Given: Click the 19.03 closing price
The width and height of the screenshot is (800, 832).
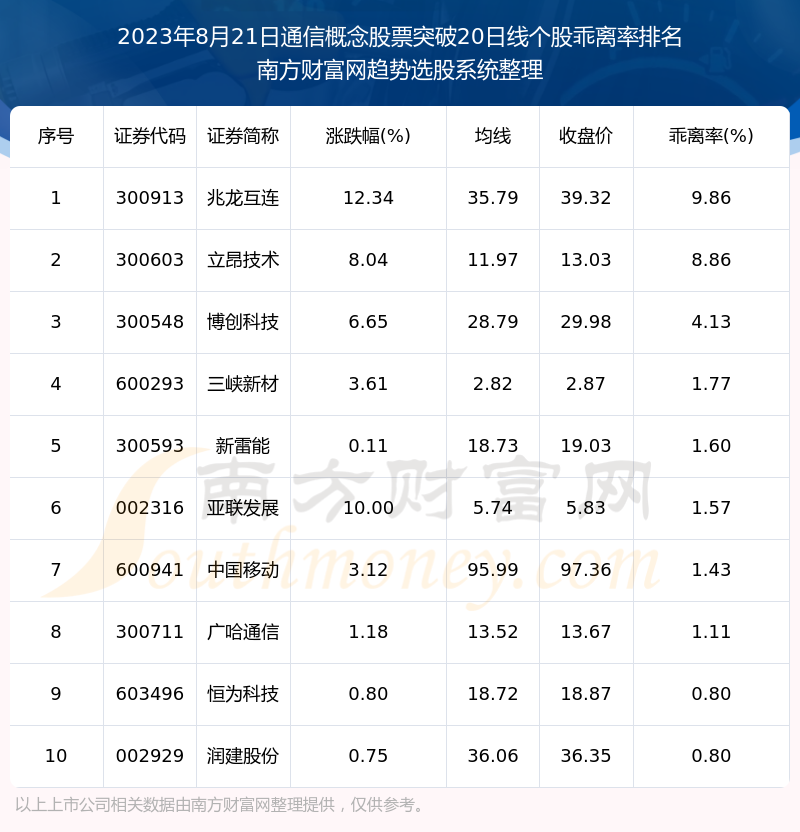Looking at the screenshot, I should (x=586, y=446).
